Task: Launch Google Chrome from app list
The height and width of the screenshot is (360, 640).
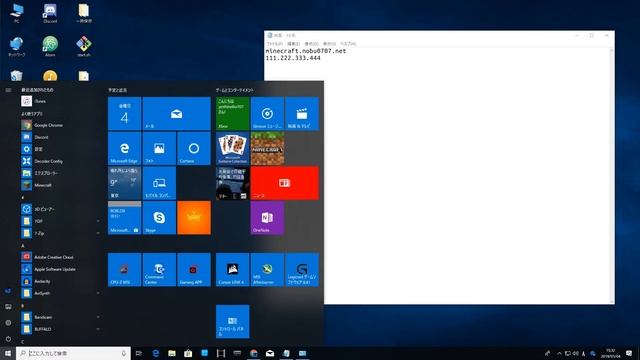Action: [x=60, y=125]
